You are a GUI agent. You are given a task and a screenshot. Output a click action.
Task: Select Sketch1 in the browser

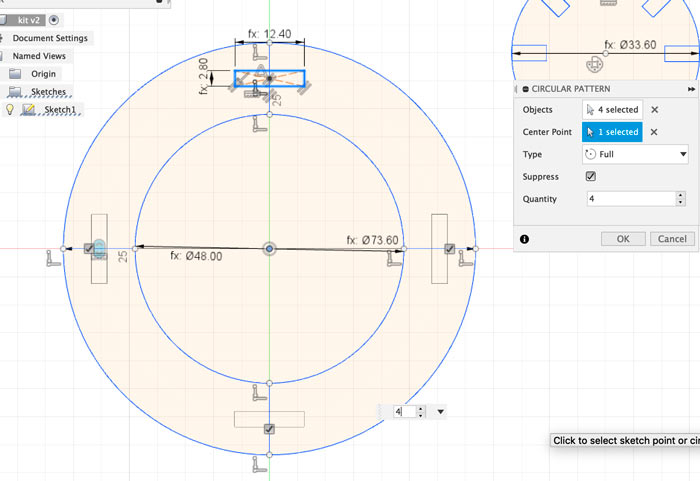pyautogui.click(x=60, y=110)
